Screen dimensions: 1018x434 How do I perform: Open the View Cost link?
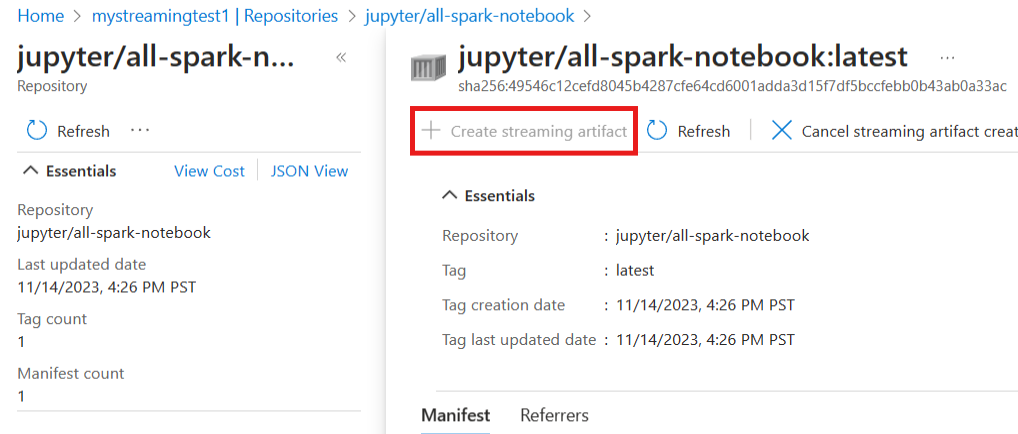click(209, 171)
